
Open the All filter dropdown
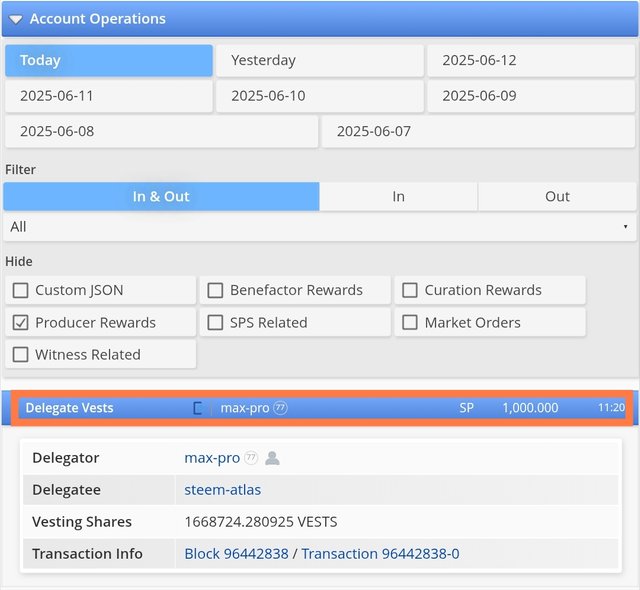(x=319, y=227)
